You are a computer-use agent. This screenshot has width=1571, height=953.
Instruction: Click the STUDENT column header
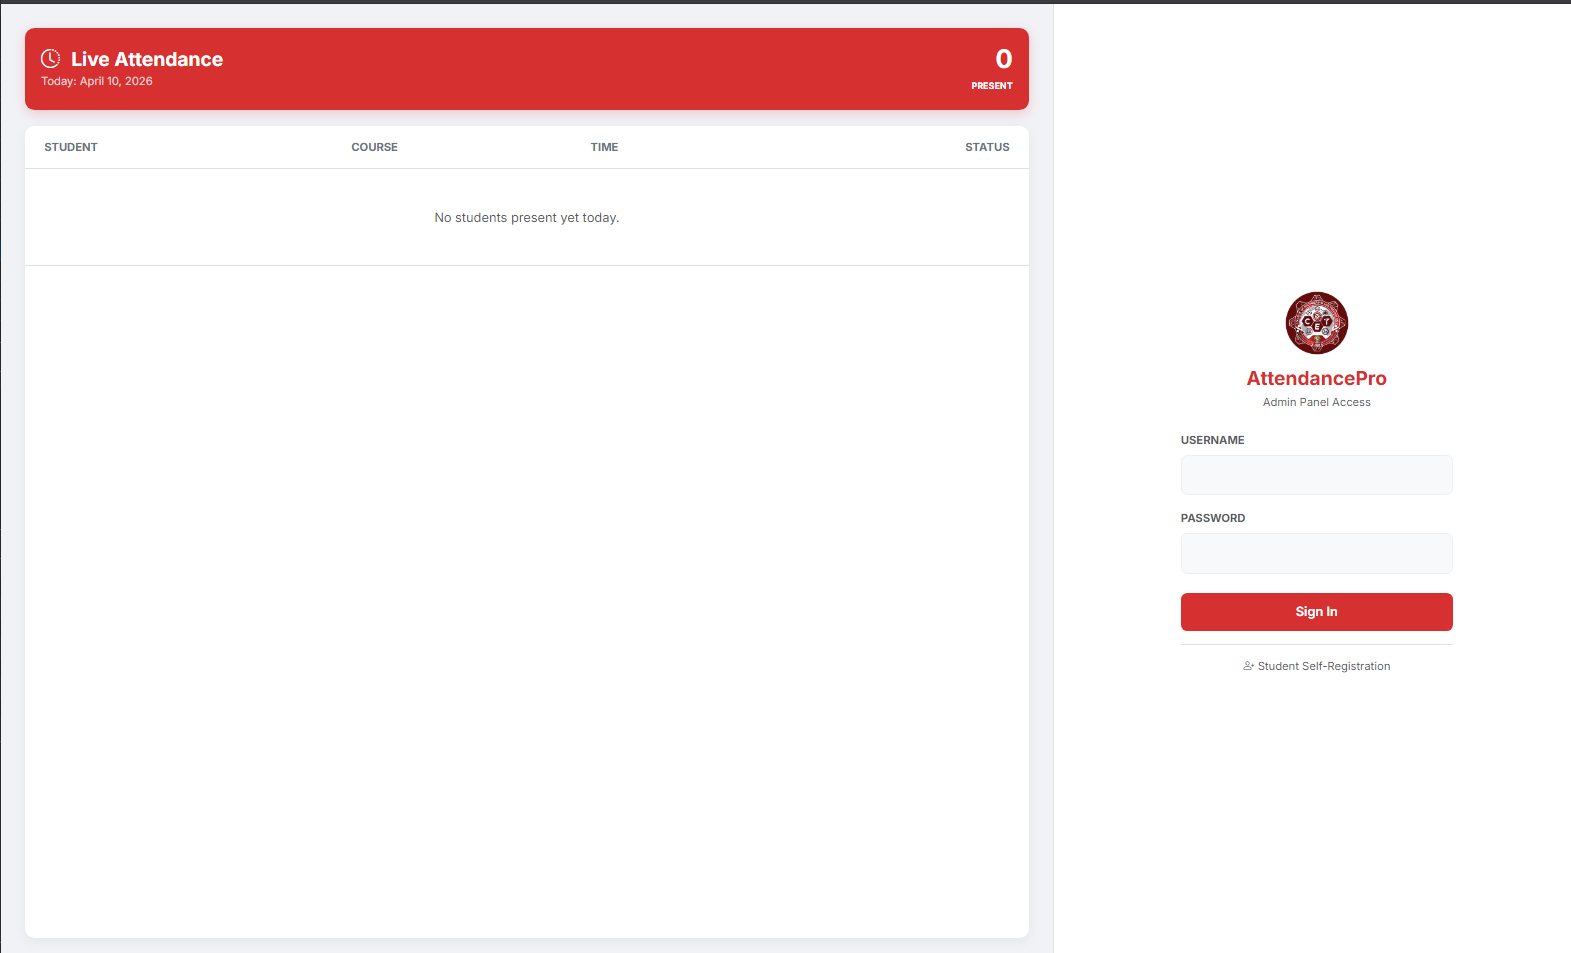[x=71, y=147]
